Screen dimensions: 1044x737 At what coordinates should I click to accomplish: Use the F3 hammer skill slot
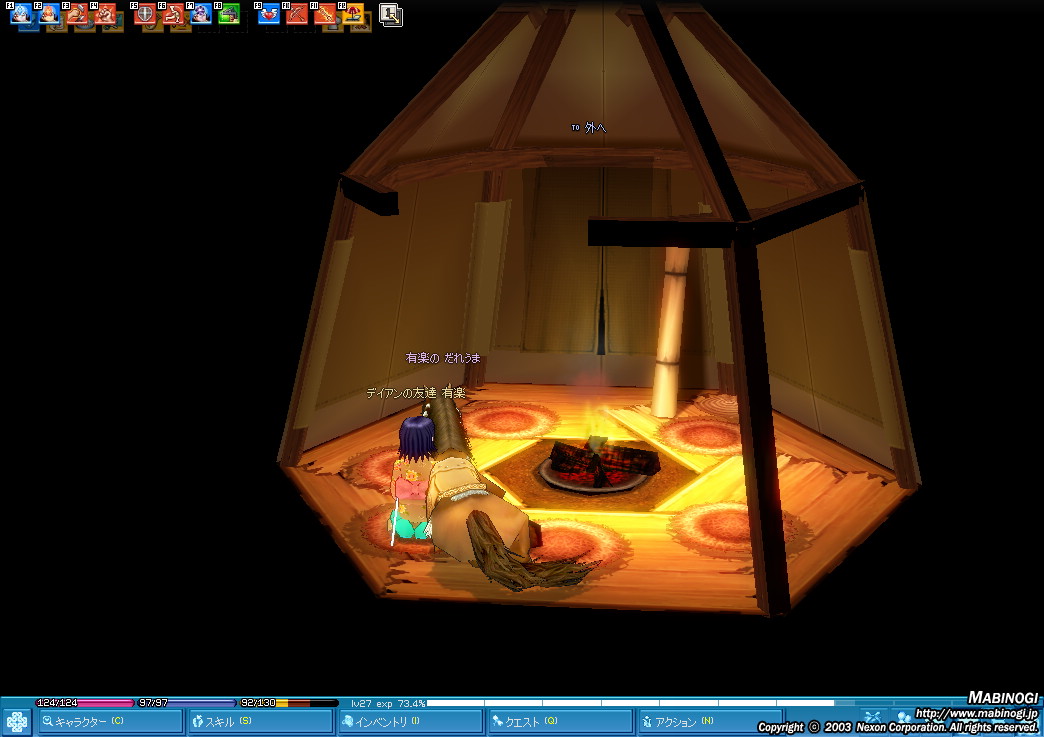[77, 13]
